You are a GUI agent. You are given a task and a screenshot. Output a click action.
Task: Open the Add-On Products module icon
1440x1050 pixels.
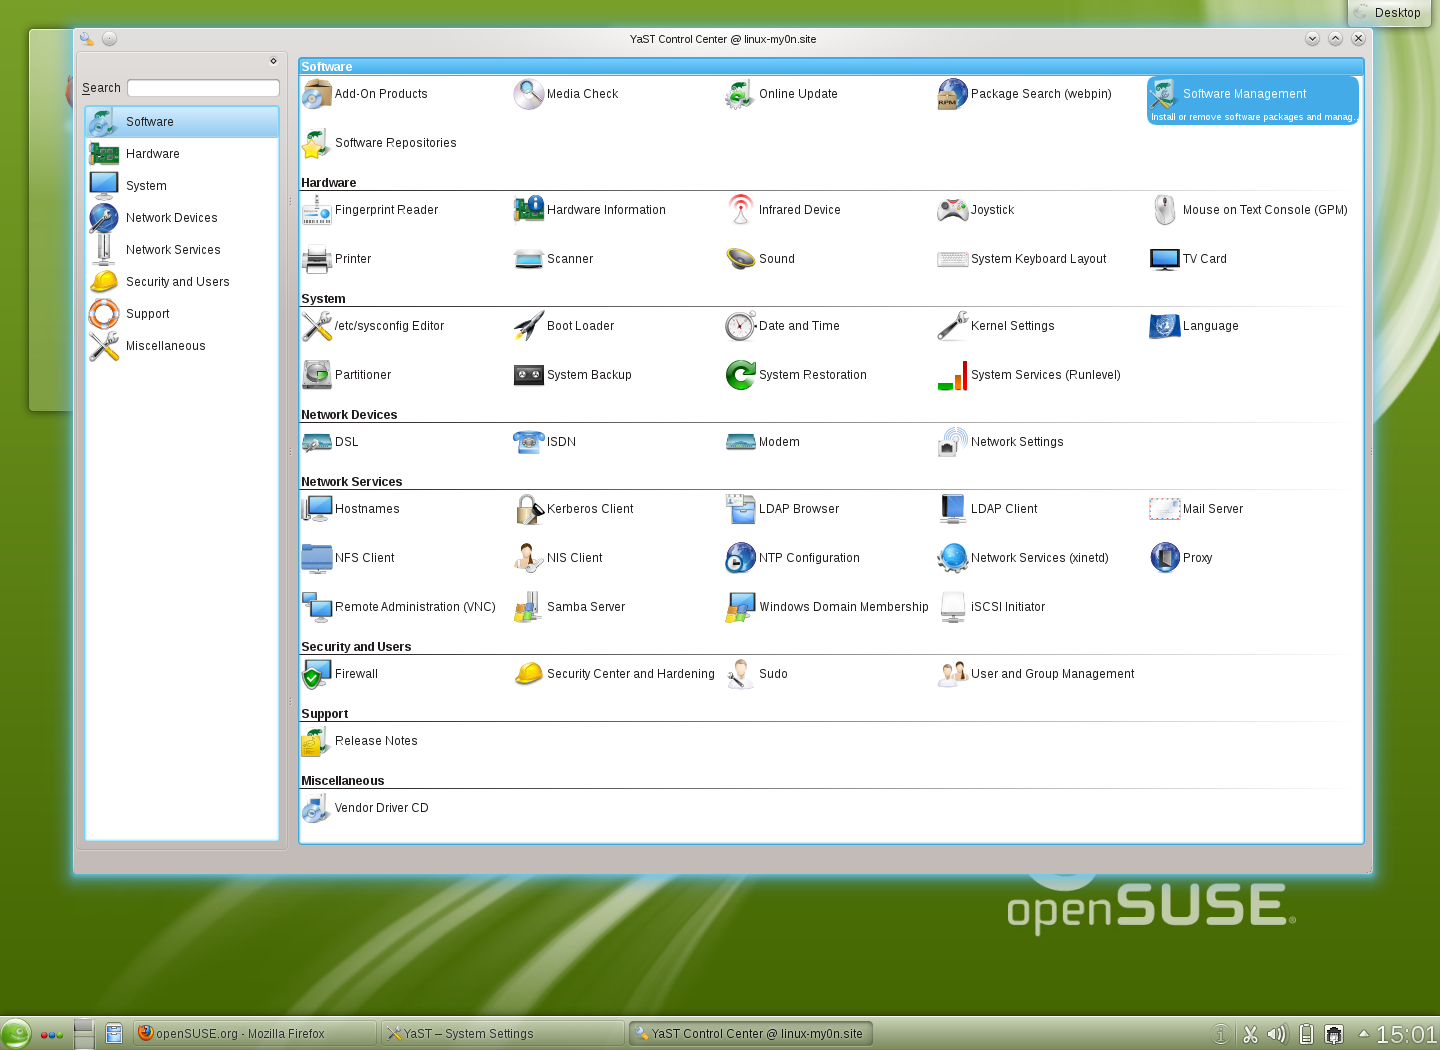click(x=317, y=94)
